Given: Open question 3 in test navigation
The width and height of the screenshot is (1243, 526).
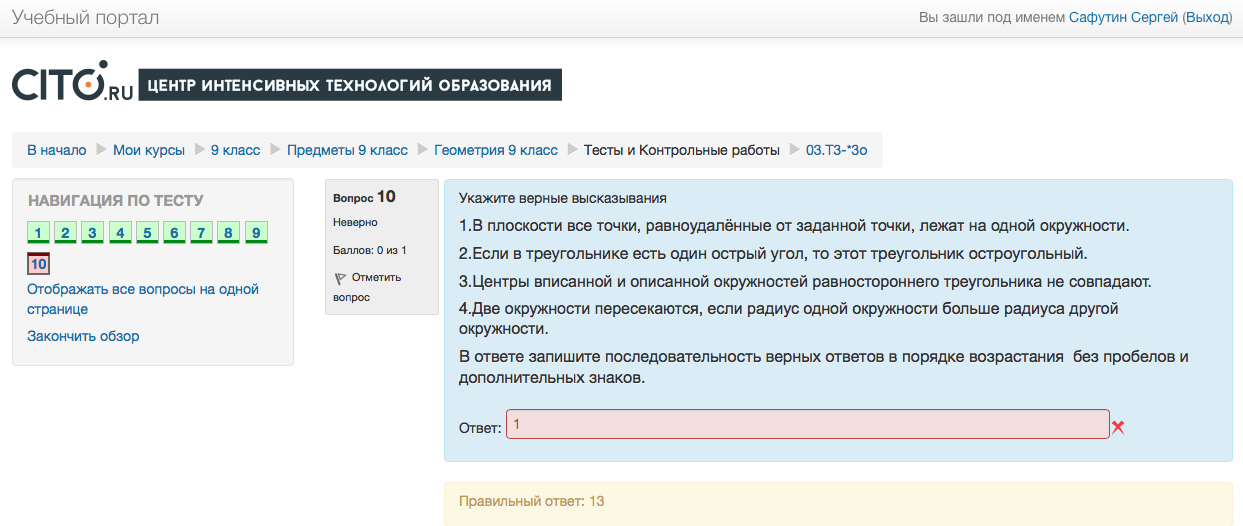Looking at the screenshot, I should pyautogui.click(x=93, y=233).
